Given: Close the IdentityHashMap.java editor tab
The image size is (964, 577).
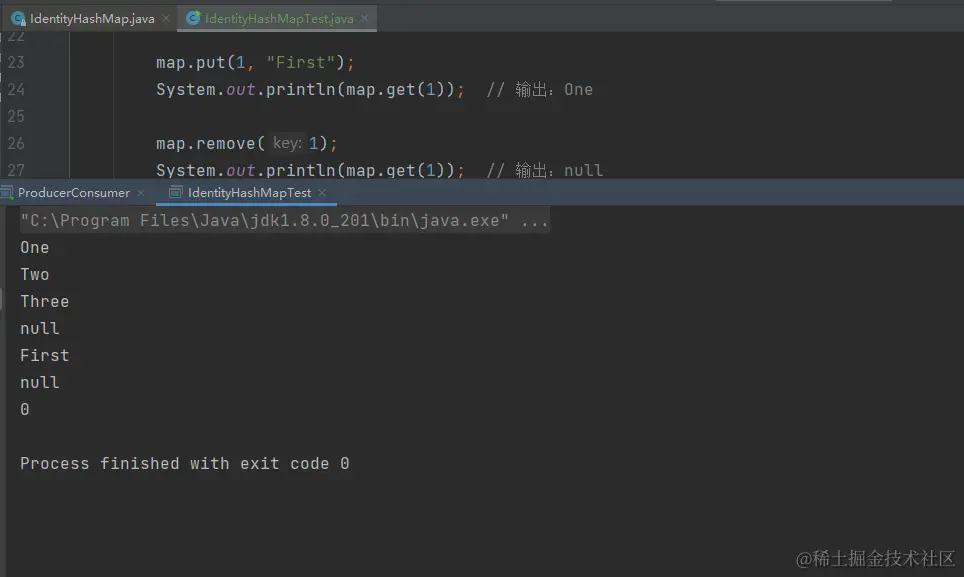Looking at the screenshot, I should click(x=166, y=18).
